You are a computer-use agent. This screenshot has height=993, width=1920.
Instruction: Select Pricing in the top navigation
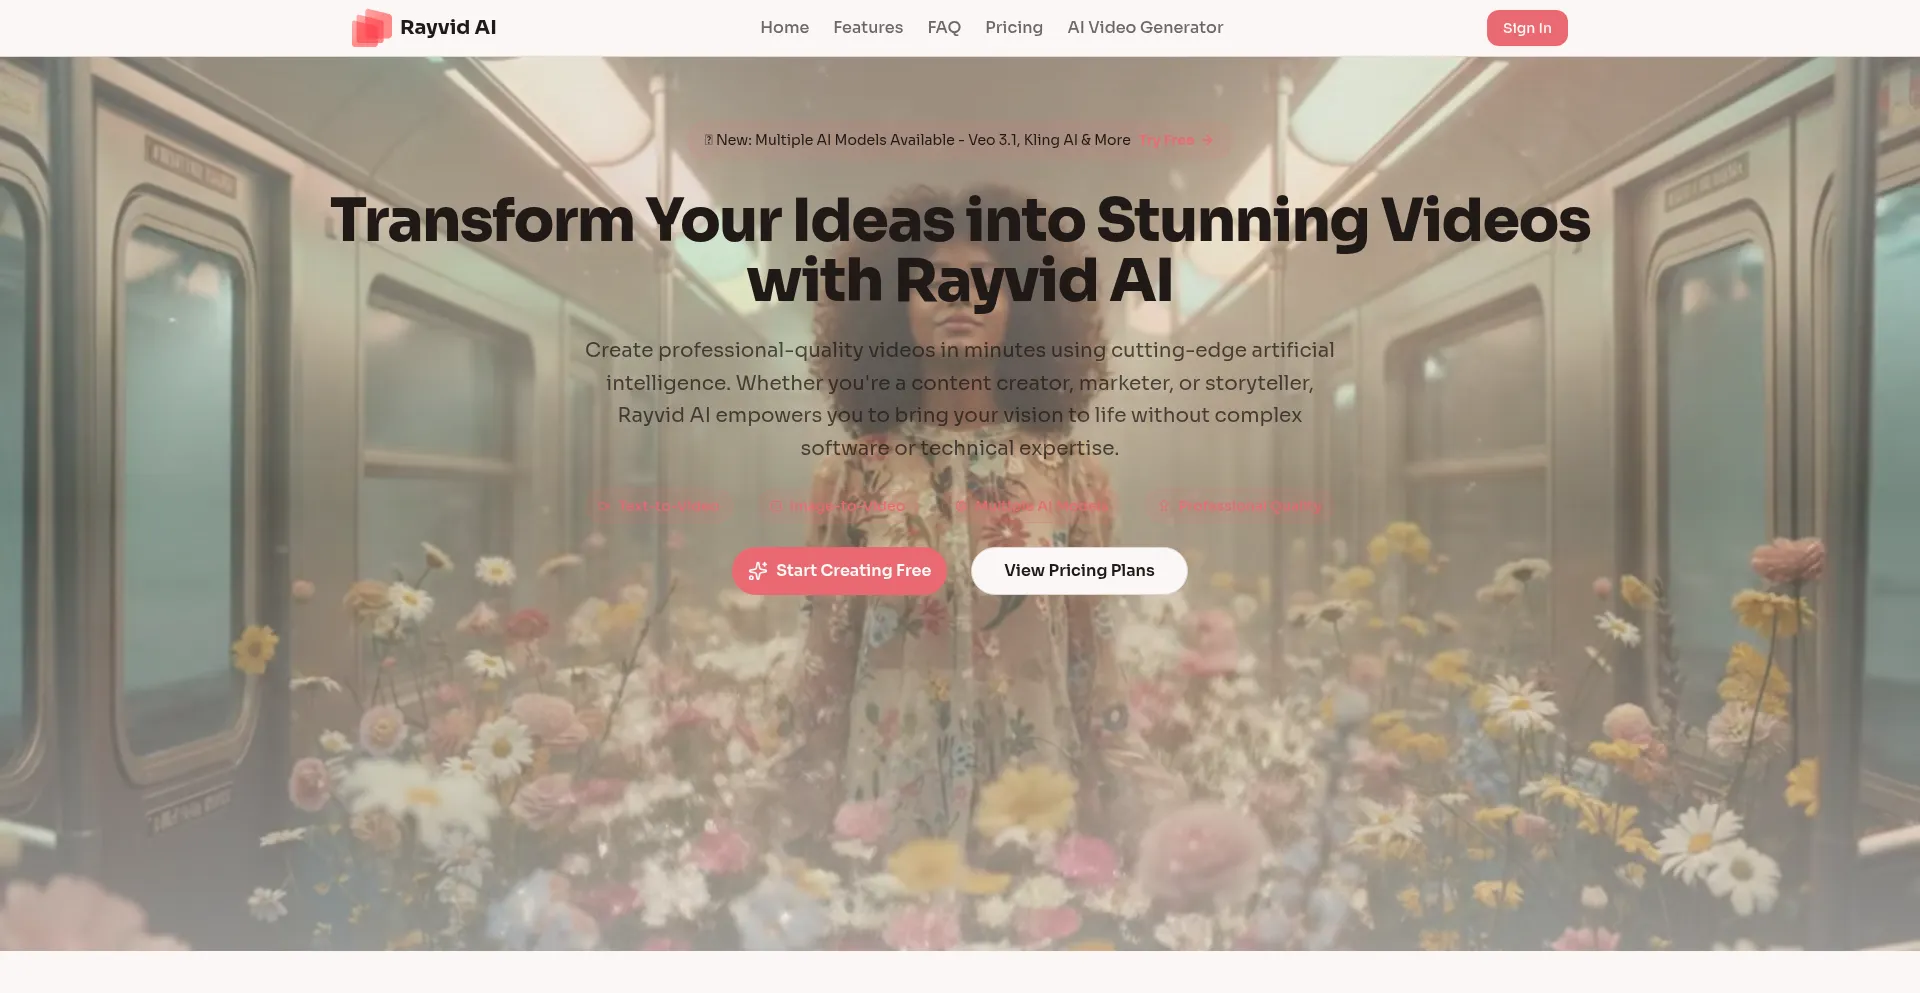tap(1013, 28)
